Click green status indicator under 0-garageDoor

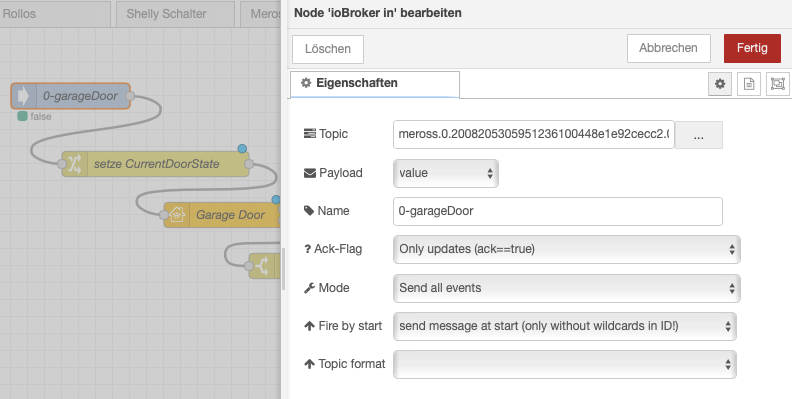pyautogui.click(x=22, y=116)
